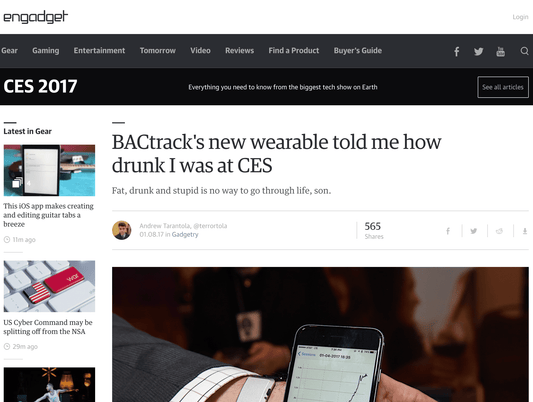
Task: Share article on Facebook icon
Action: [448, 231]
